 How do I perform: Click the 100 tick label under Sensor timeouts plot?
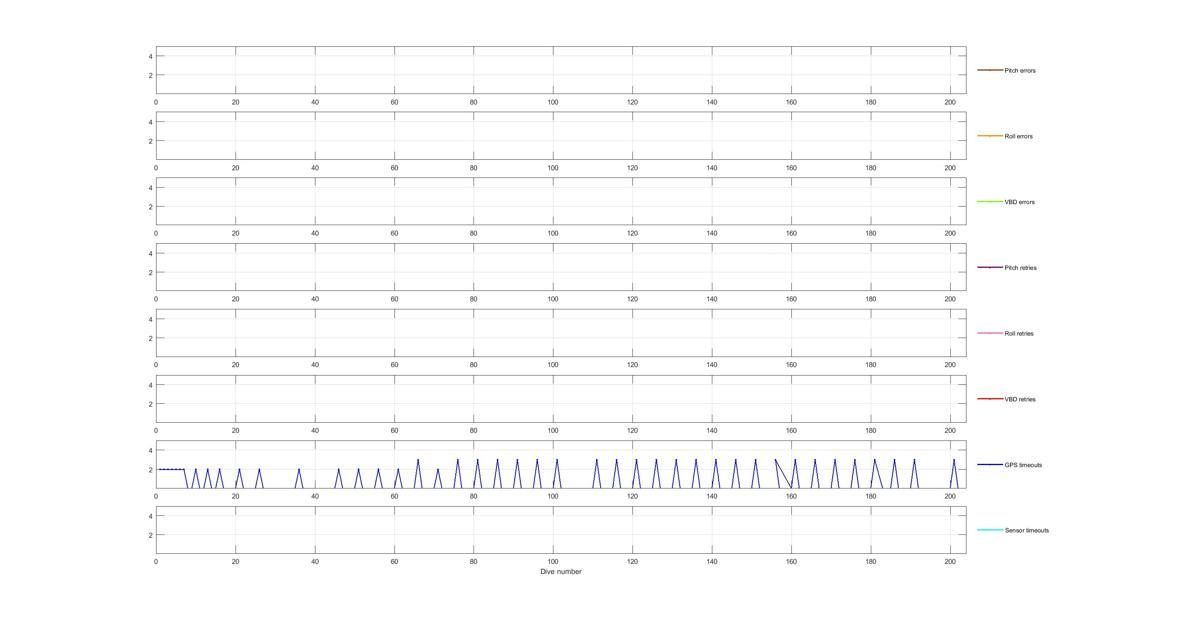coord(553,562)
